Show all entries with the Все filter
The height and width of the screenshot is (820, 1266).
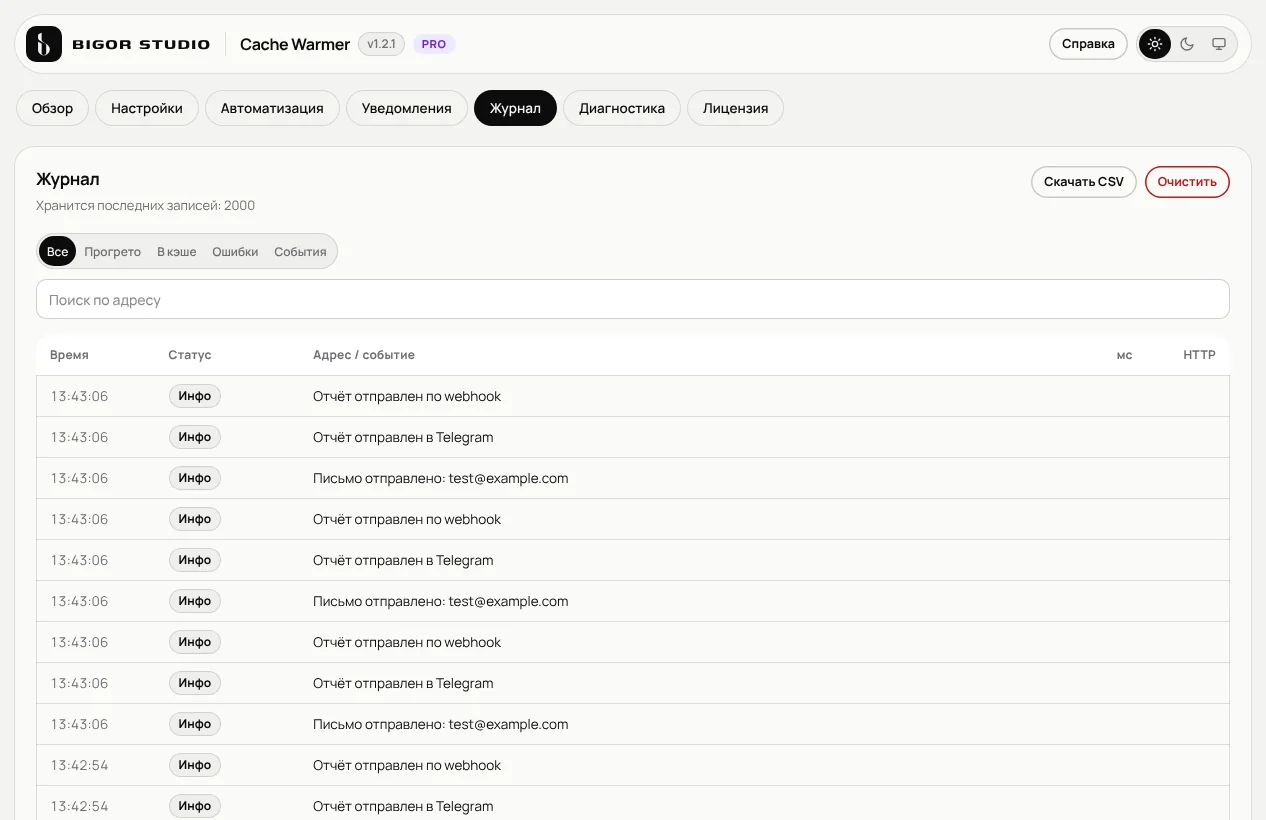[58, 252]
